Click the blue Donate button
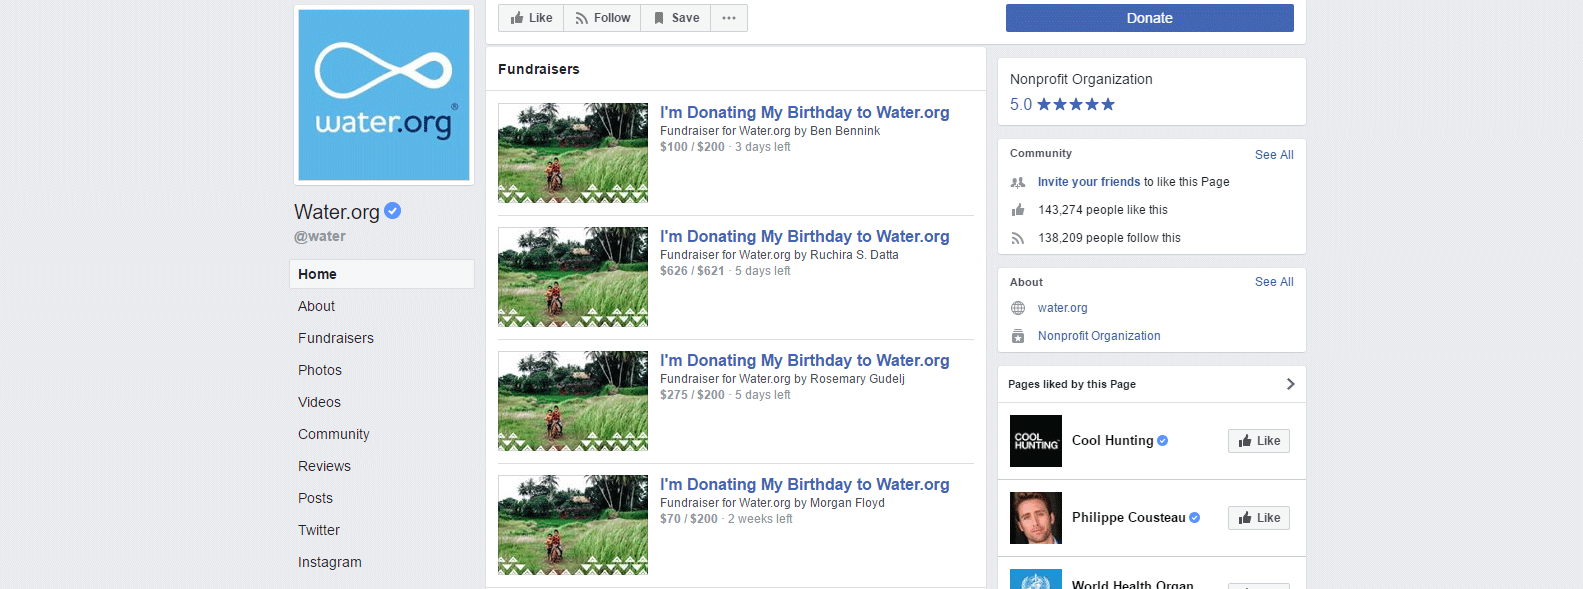This screenshot has height=589, width=1583. click(x=1150, y=18)
